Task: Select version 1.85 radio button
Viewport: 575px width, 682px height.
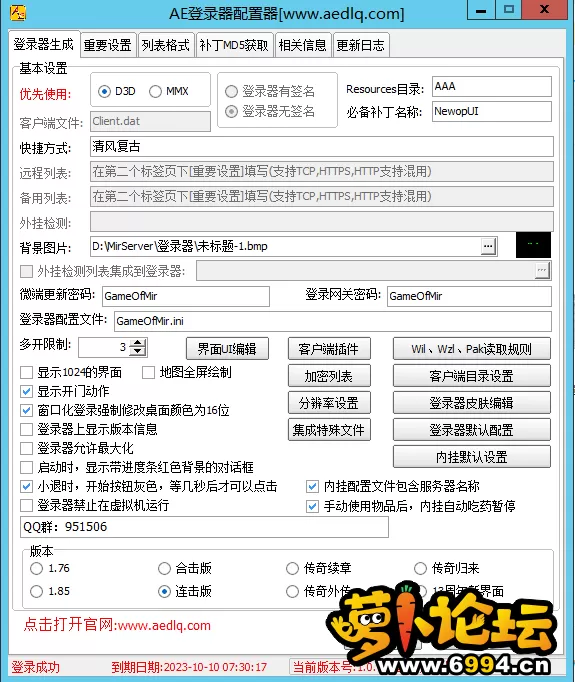Action: point(37,592)
